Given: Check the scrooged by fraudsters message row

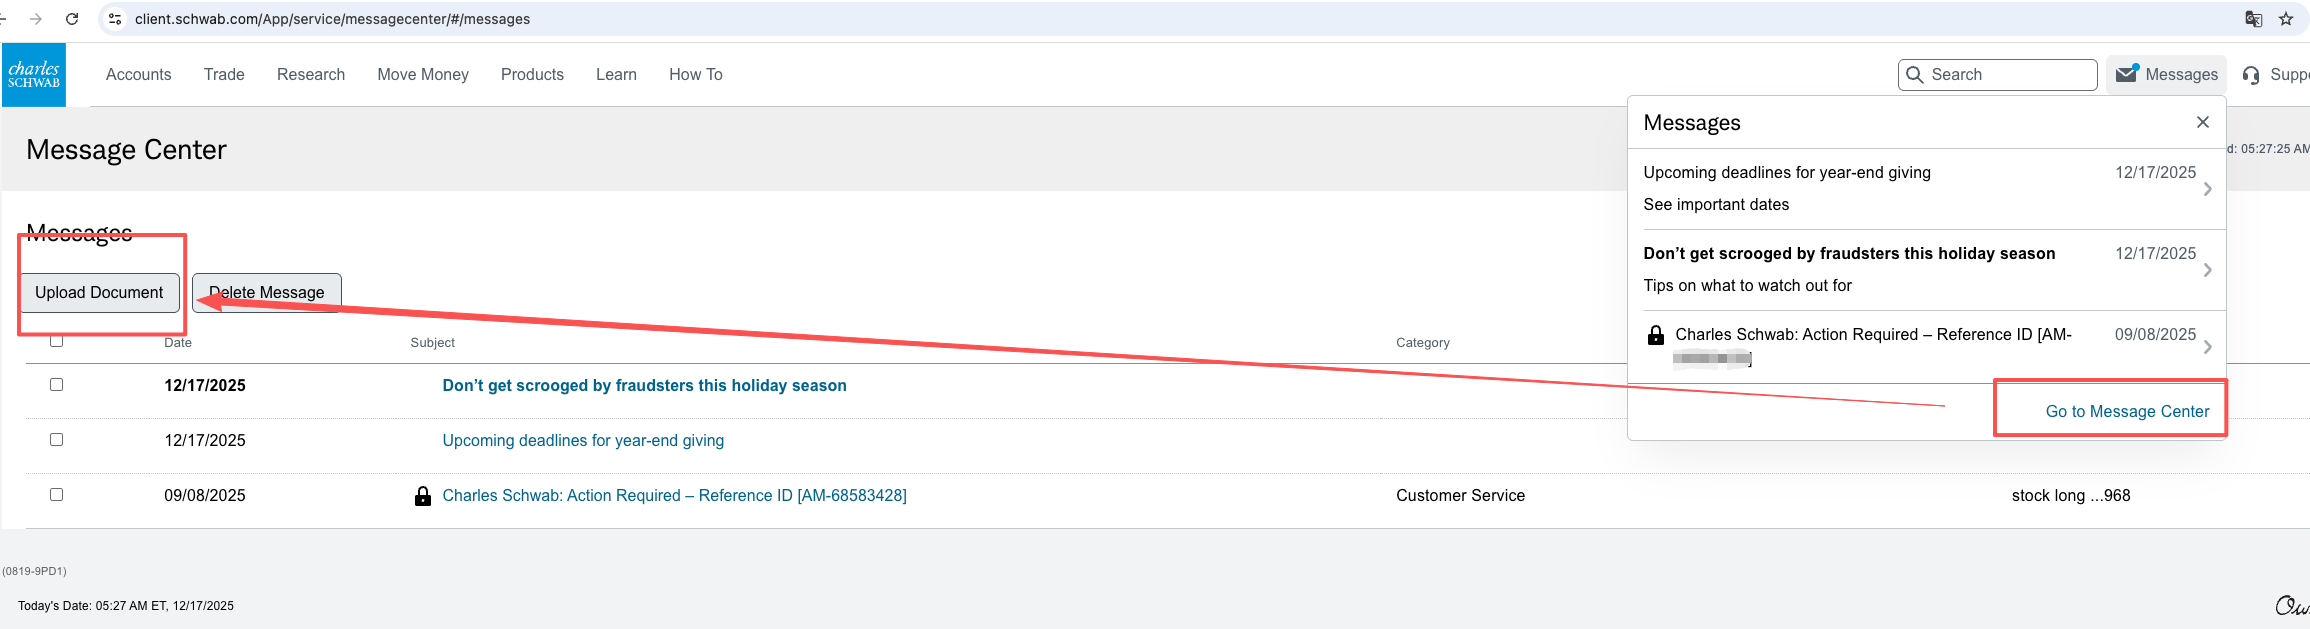Looking at the screenshot, I should pyautogui.click(x=57, y=385).
